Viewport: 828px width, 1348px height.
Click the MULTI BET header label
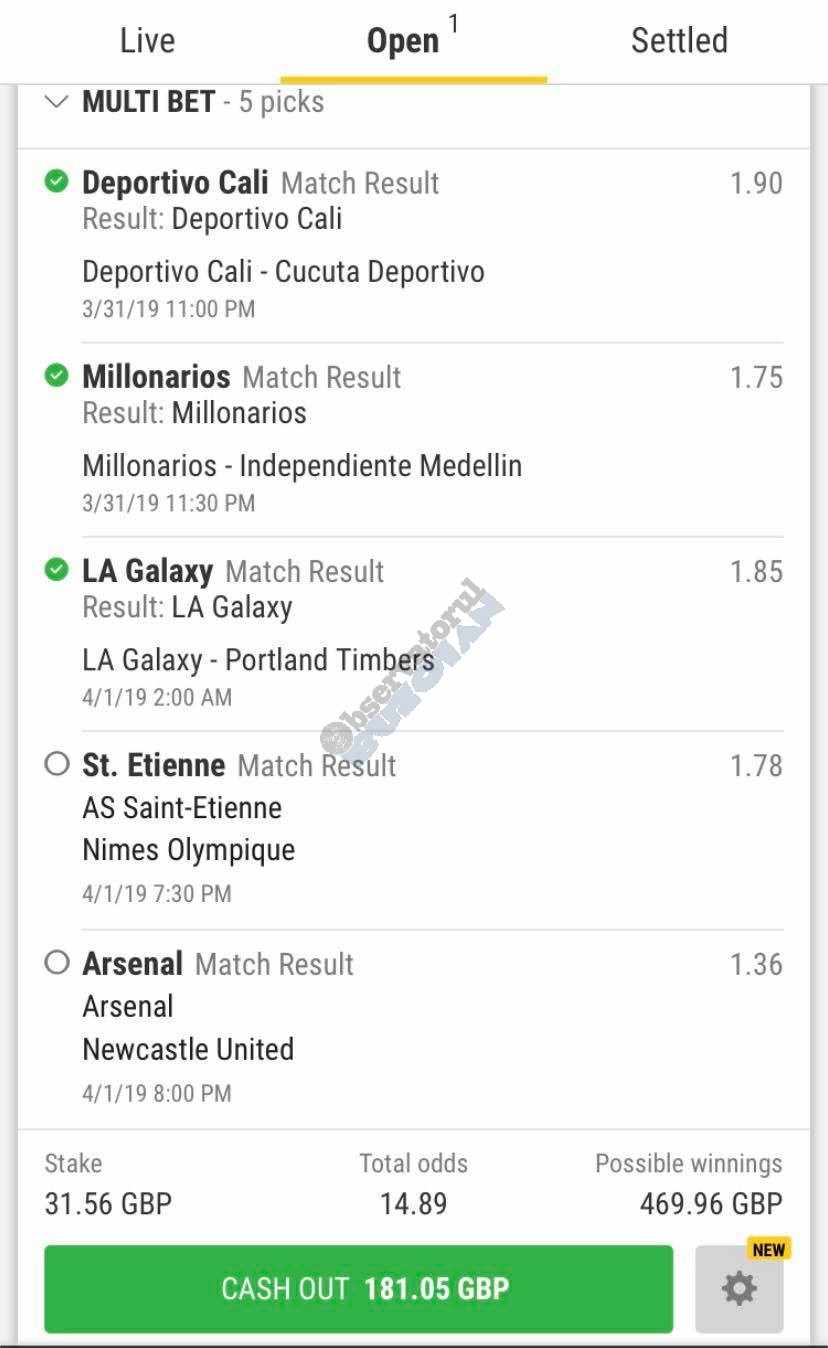click(148, 101)
